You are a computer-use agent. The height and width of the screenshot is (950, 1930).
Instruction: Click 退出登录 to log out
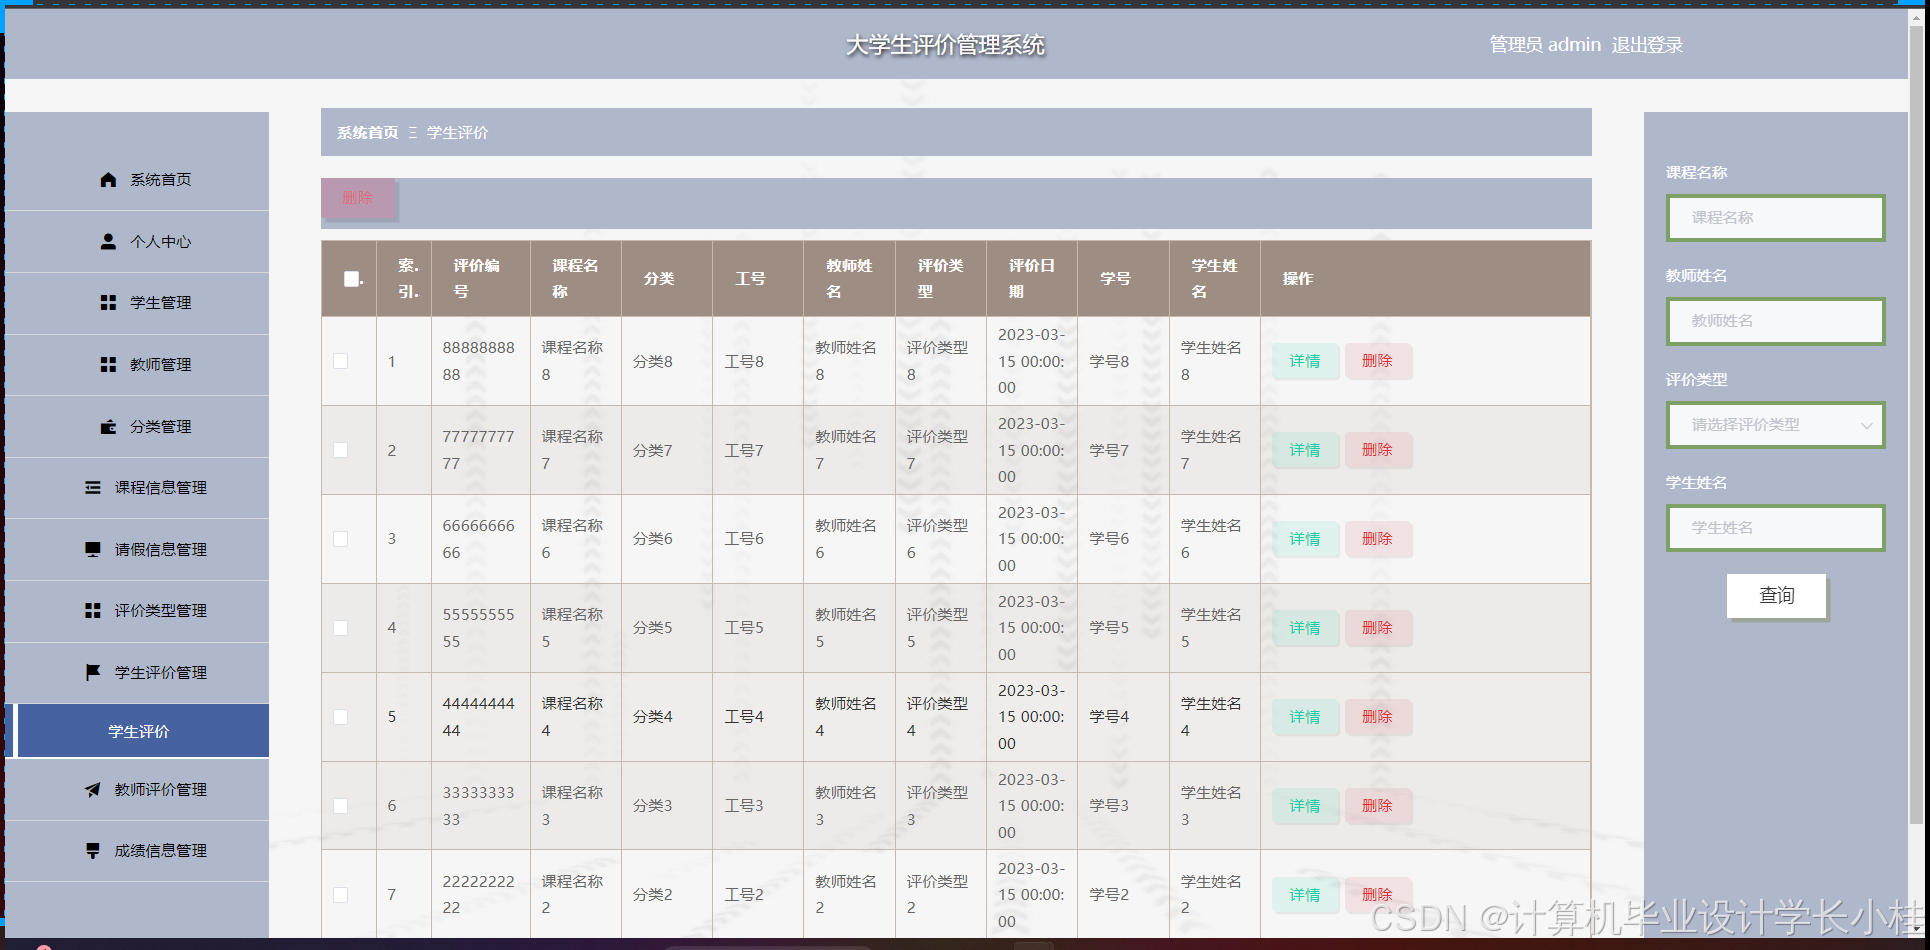[1647, 45]
